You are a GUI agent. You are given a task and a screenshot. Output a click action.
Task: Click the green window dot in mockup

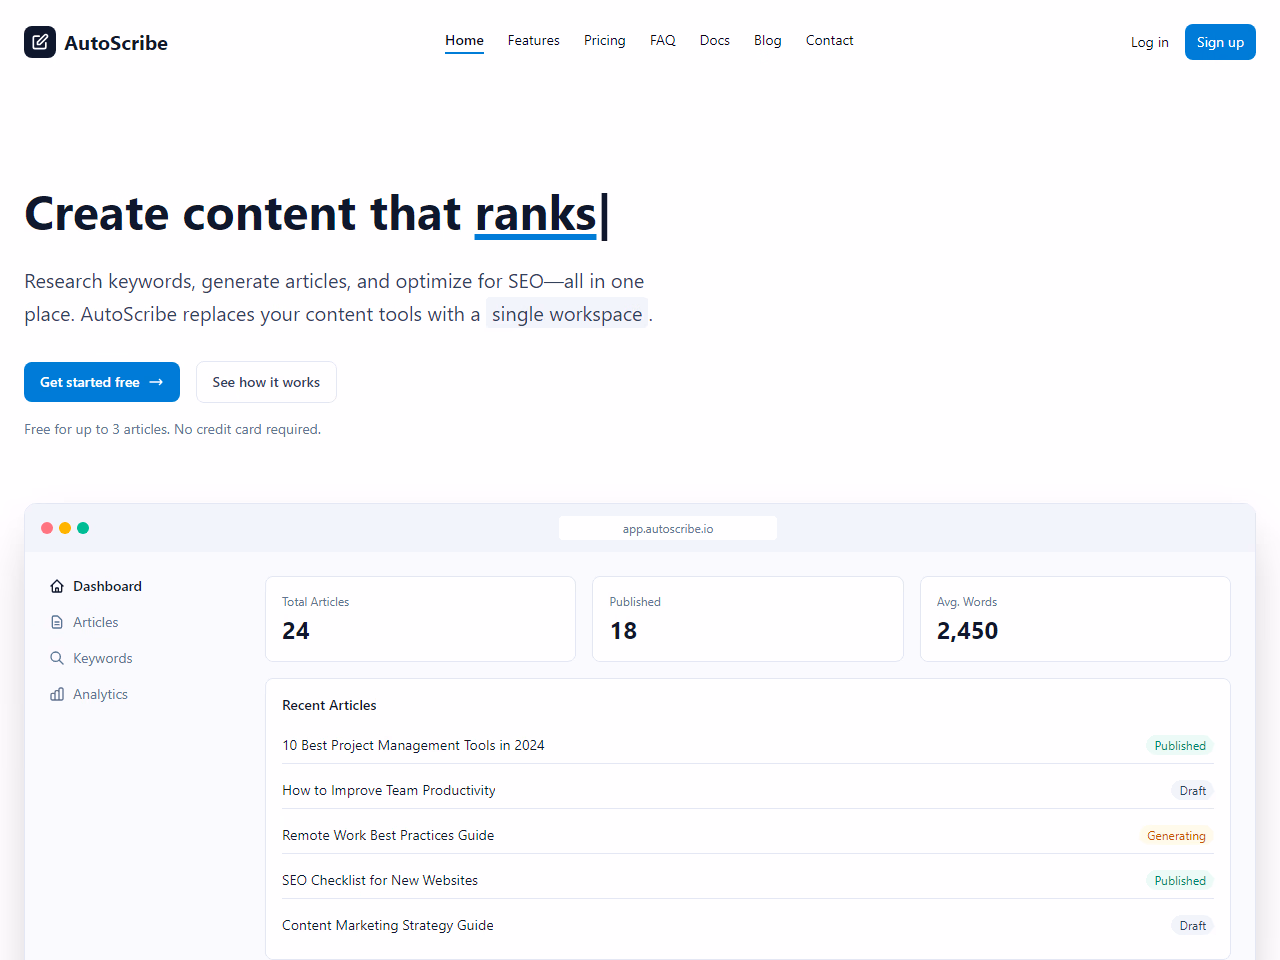click(x=83, y=528)
